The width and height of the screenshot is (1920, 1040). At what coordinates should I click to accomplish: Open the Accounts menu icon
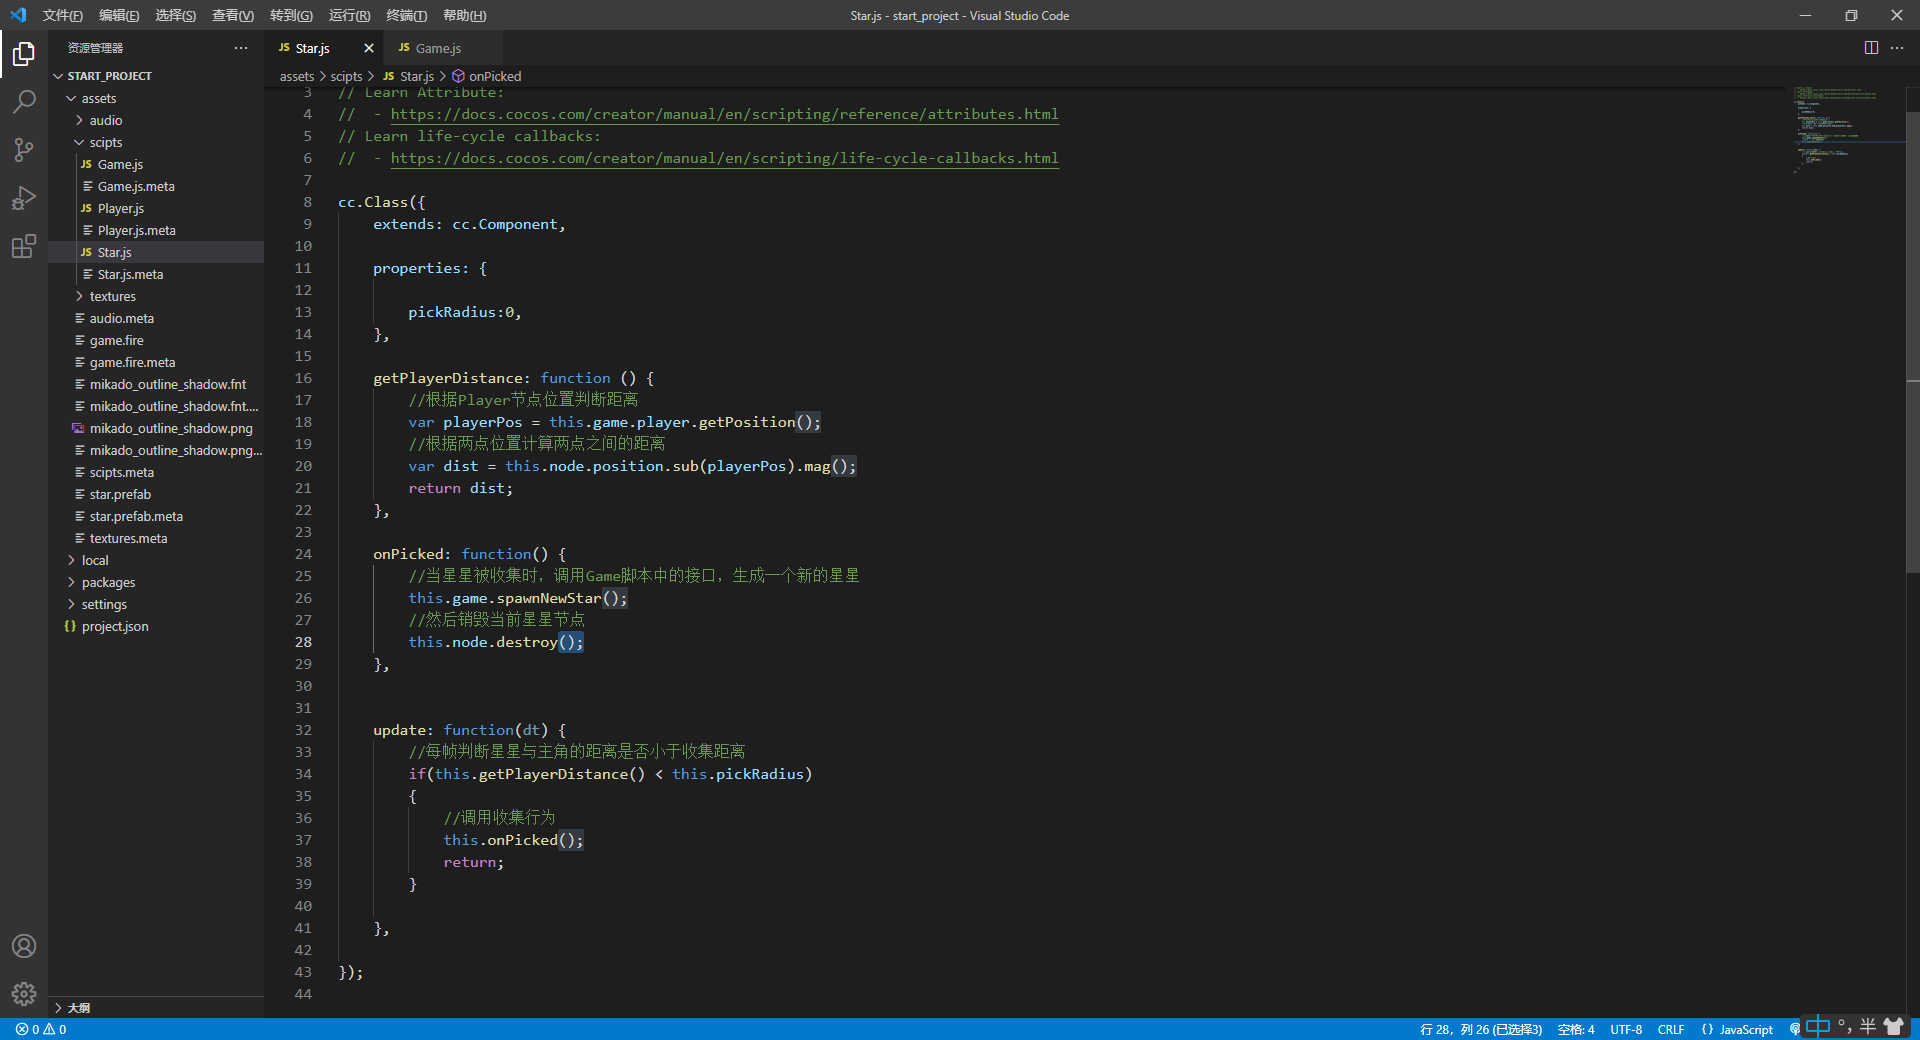point(24,946)
